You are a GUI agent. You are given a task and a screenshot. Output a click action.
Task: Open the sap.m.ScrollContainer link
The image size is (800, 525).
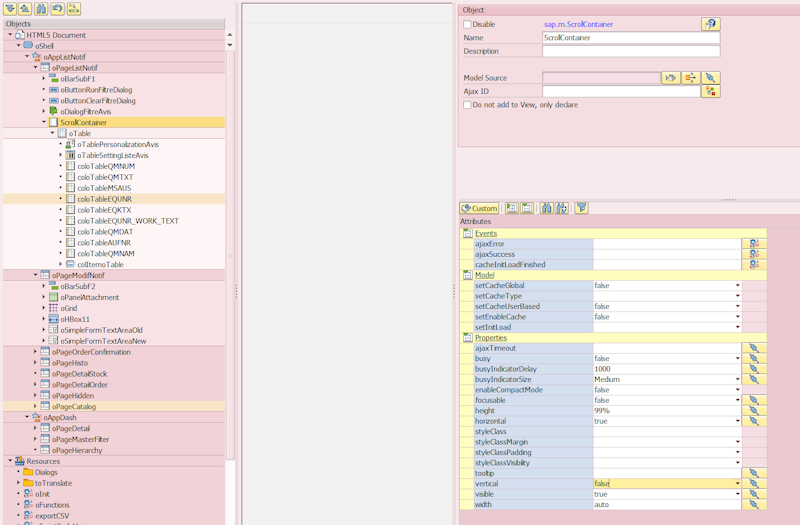pyautogui.click(x=579, y=24)
